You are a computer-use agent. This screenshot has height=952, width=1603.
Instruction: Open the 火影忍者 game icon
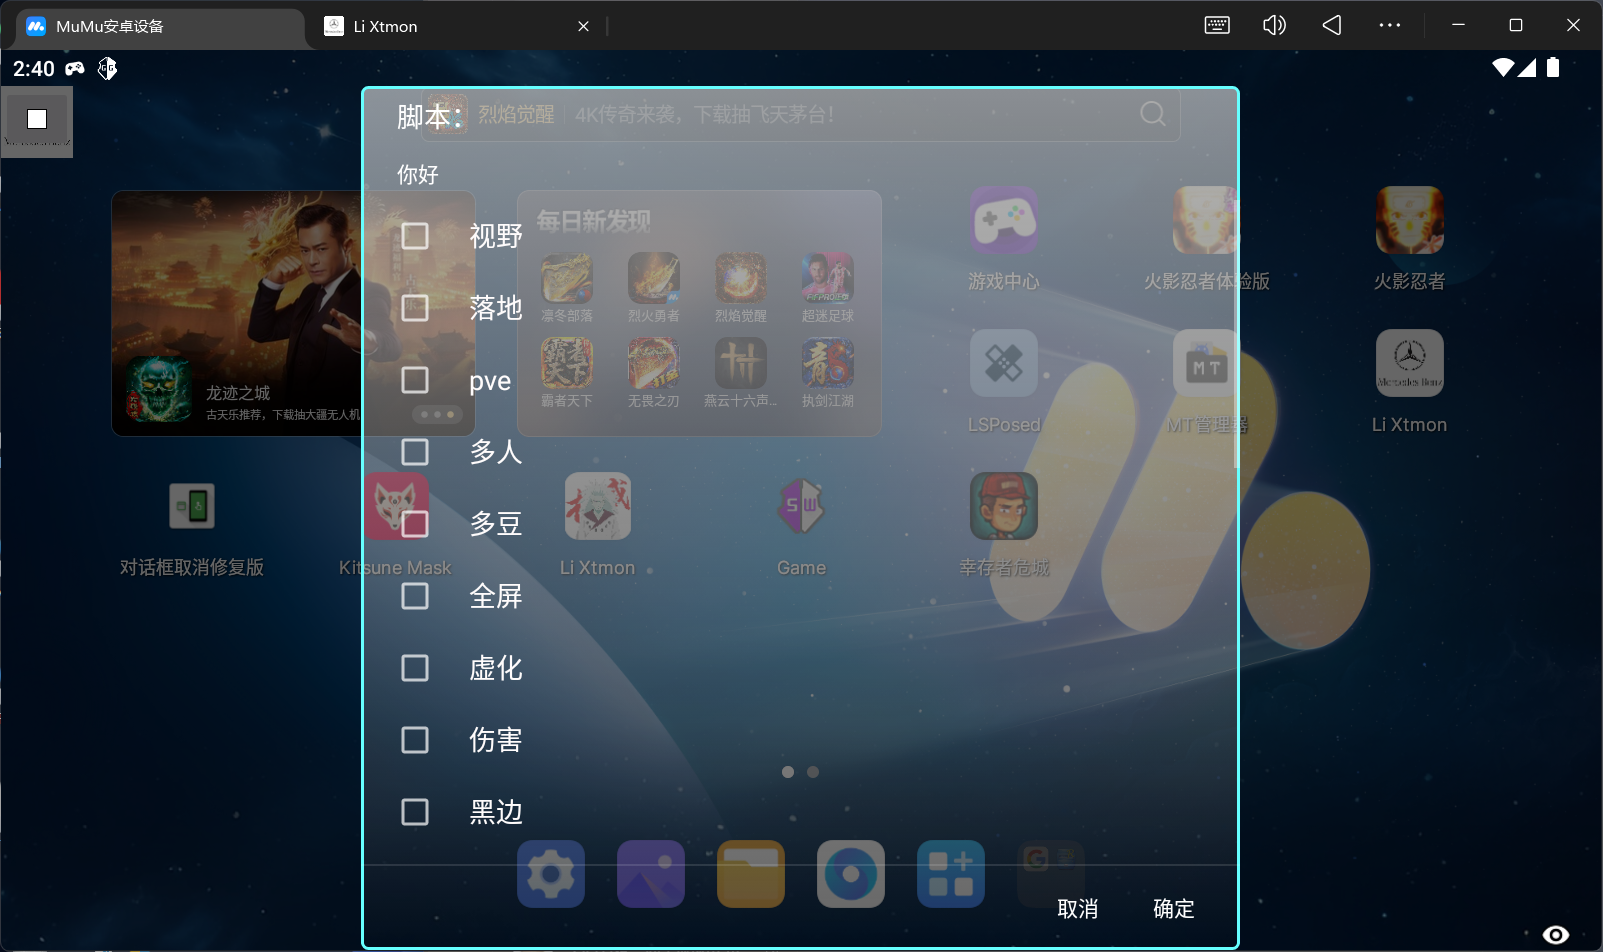click(x=1409, y=221)
